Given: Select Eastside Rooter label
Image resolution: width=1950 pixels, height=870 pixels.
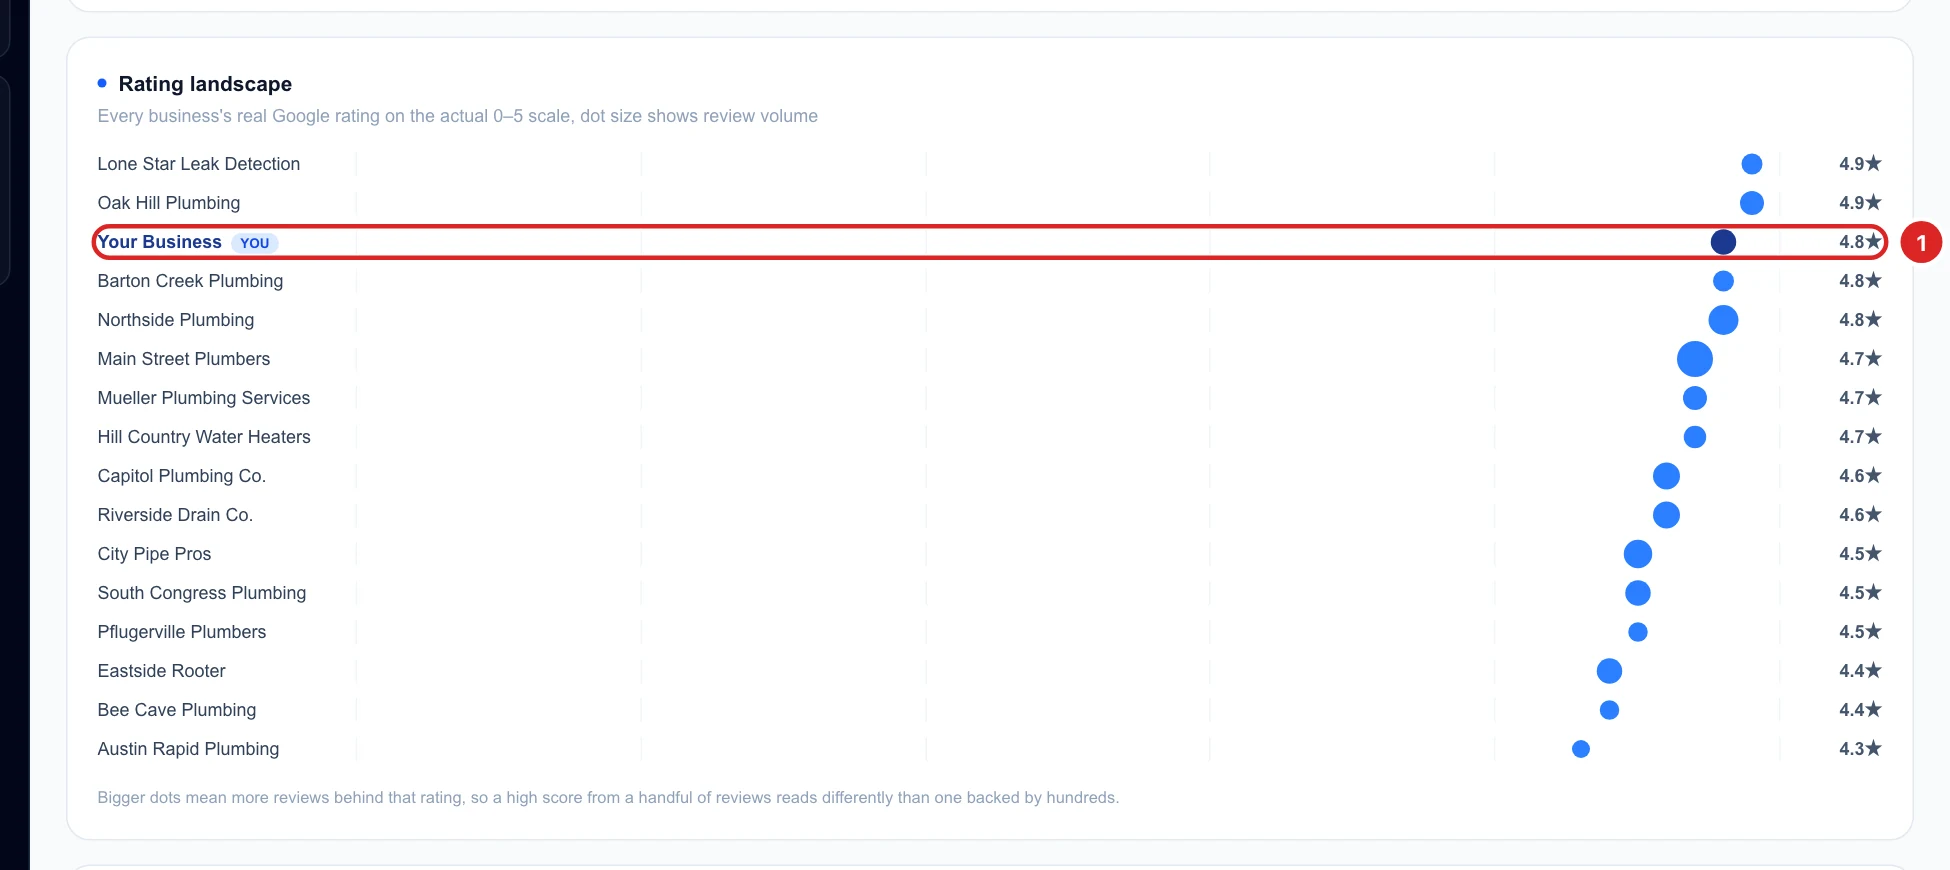Looking at the screenshot, I should point(162,671).
